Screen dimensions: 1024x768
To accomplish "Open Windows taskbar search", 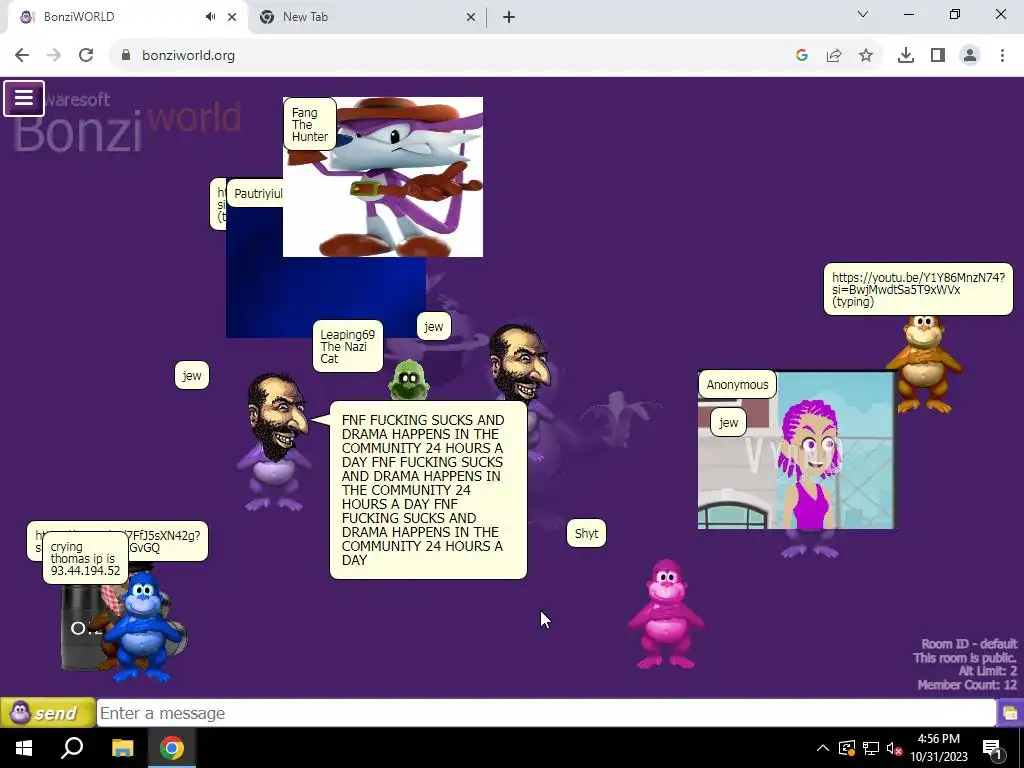I will tap(72, 748).
